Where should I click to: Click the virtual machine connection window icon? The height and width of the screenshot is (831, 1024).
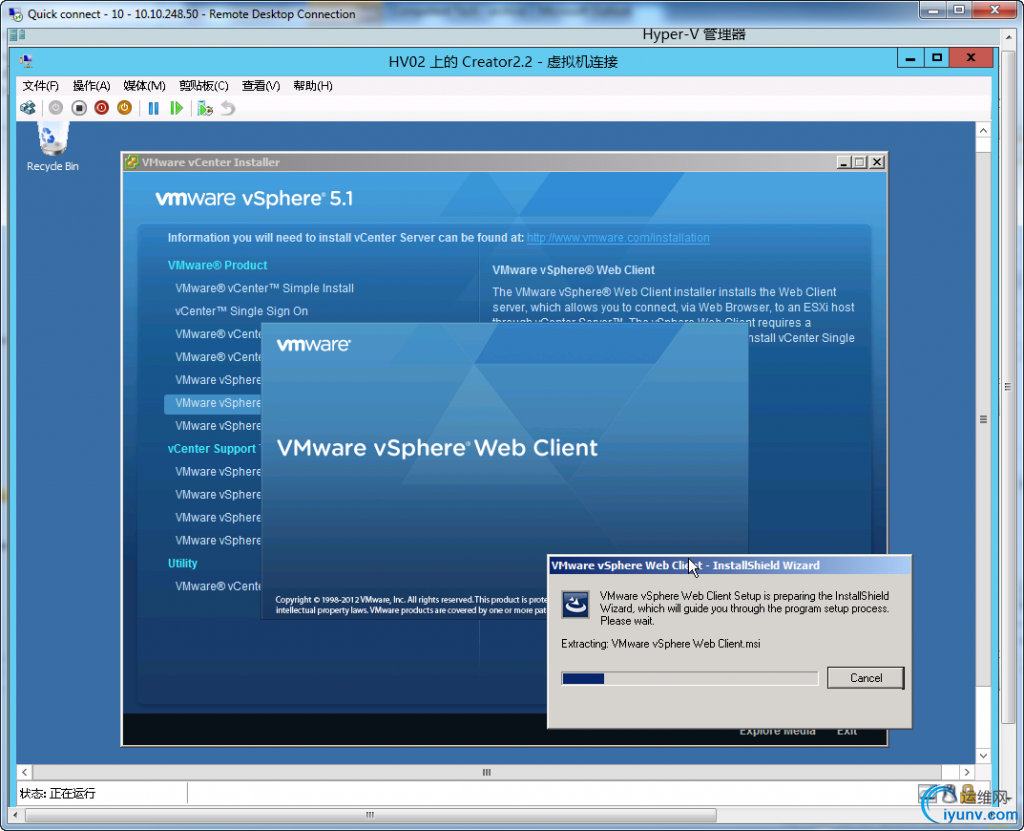pos(26,61)
